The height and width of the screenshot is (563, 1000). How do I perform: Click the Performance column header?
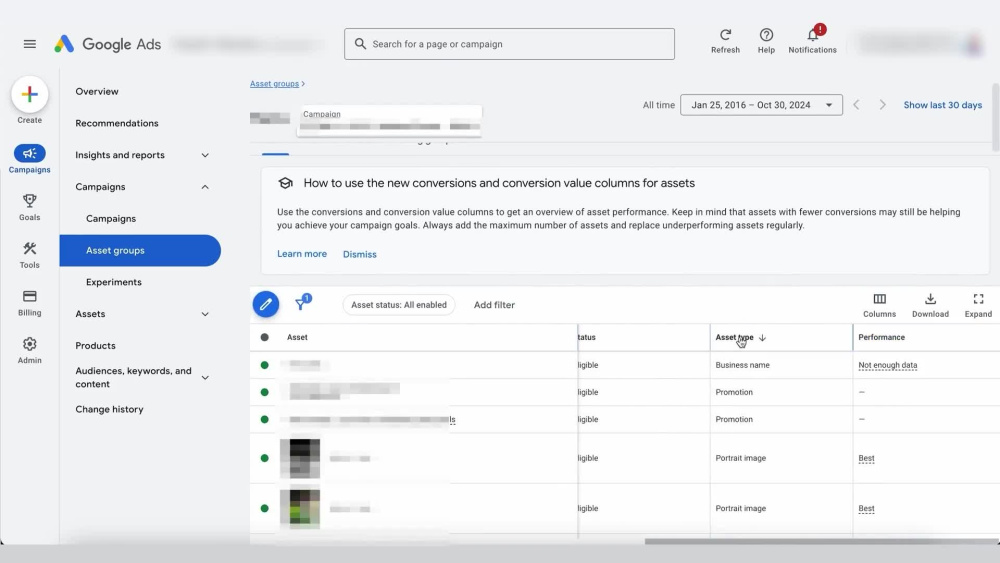click(x=881, y=337)
